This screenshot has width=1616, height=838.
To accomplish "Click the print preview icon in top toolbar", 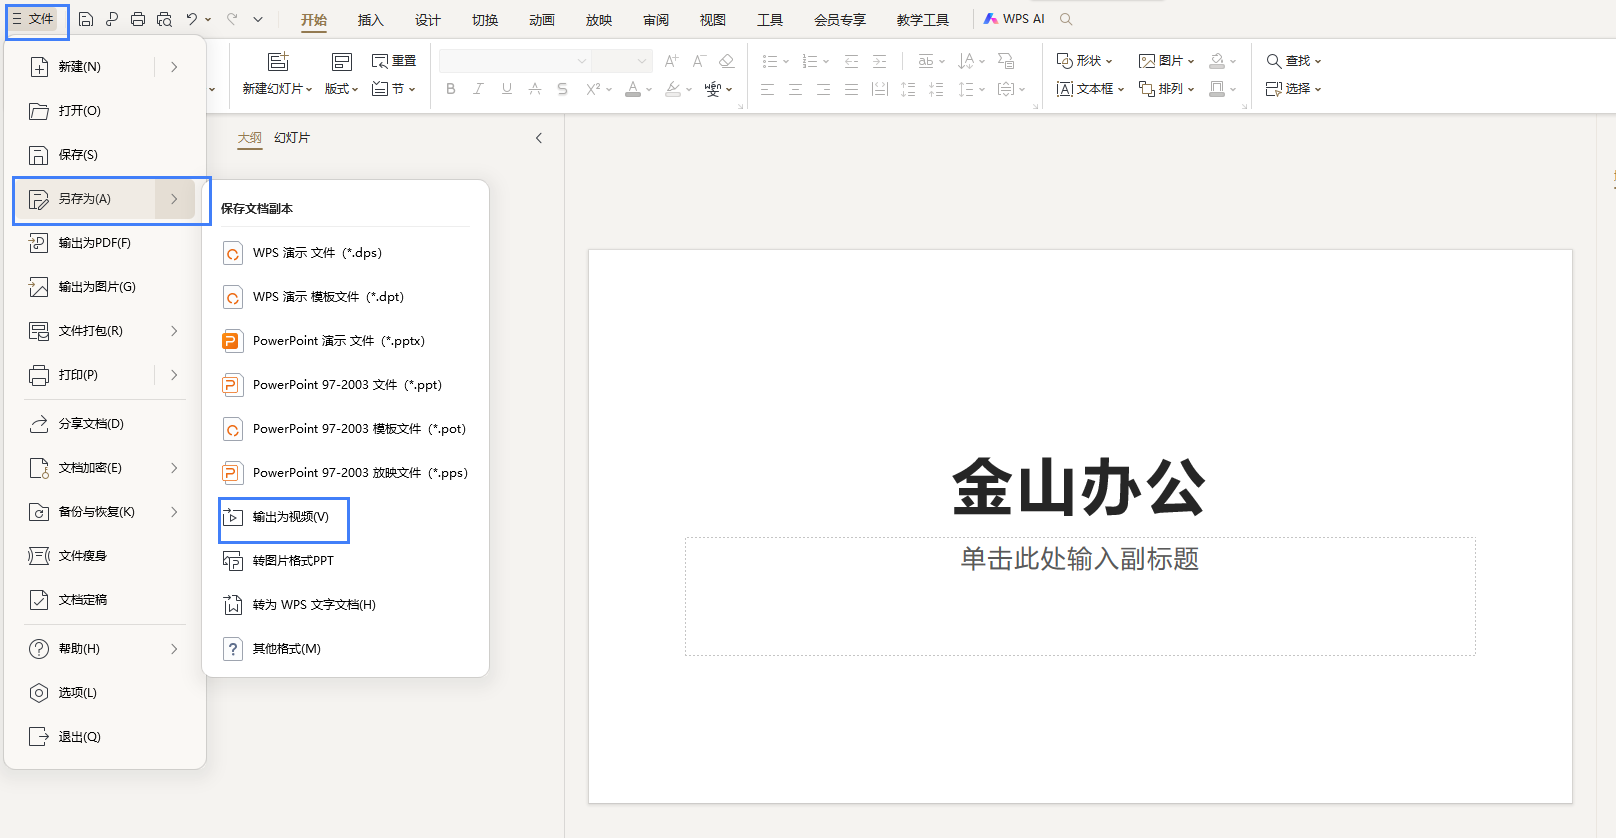I will click(164, 19).
